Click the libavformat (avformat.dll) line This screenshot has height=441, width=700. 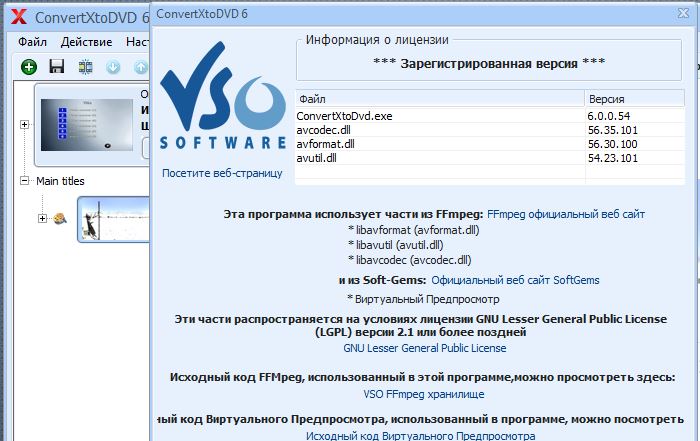pos(413,230)
